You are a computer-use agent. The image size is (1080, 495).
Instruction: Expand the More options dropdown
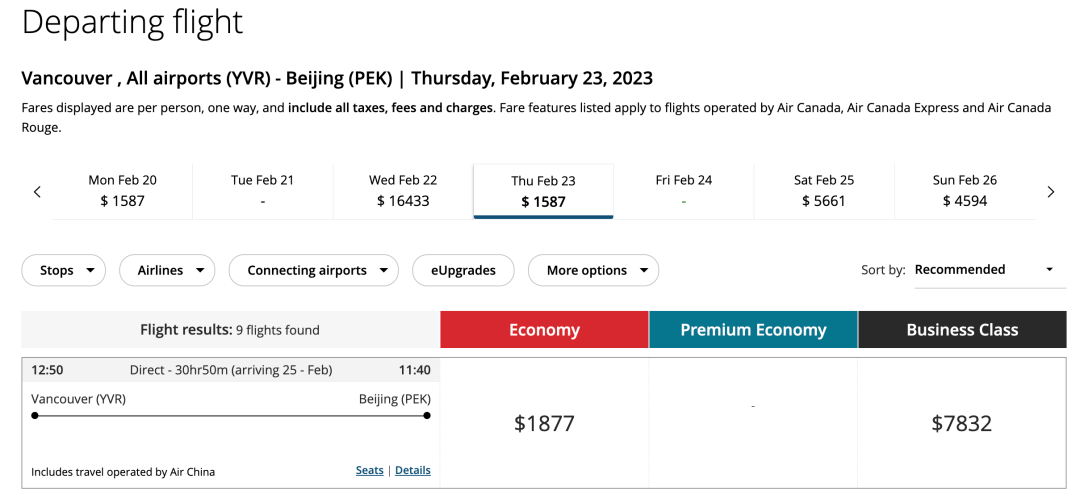click(593, 271)
